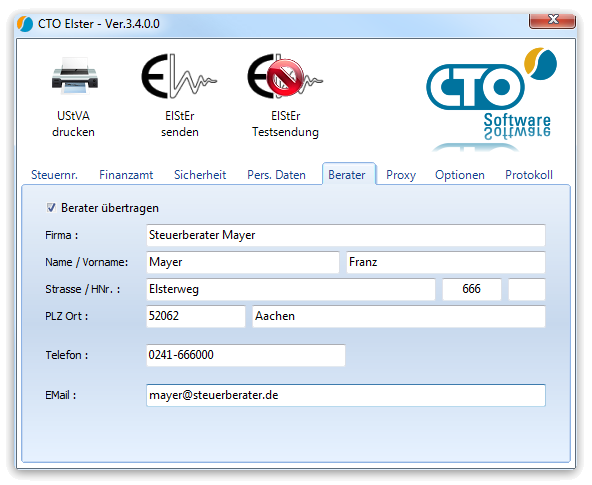Open the Sicherheit tab
The width and height of the screenshot is (592, 485).
click(200, 175)
